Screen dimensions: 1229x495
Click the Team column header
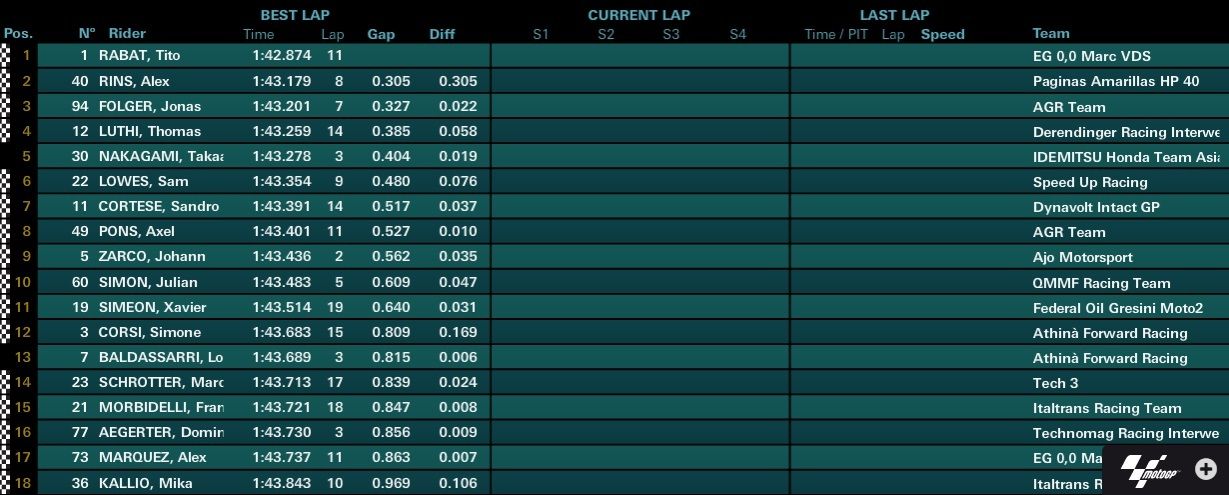point(1051,33)
